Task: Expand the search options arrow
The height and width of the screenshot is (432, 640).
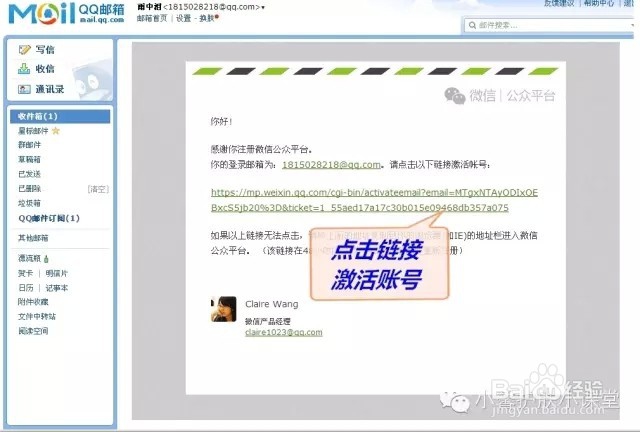Action: (632, 25)
